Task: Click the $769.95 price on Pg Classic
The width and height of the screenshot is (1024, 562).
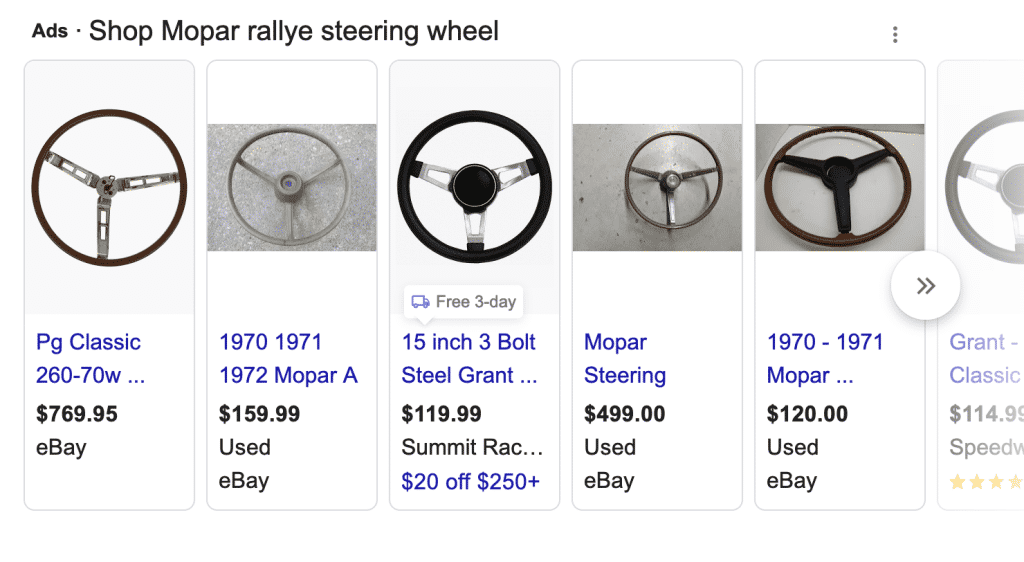Action: (x=77, y=413)
